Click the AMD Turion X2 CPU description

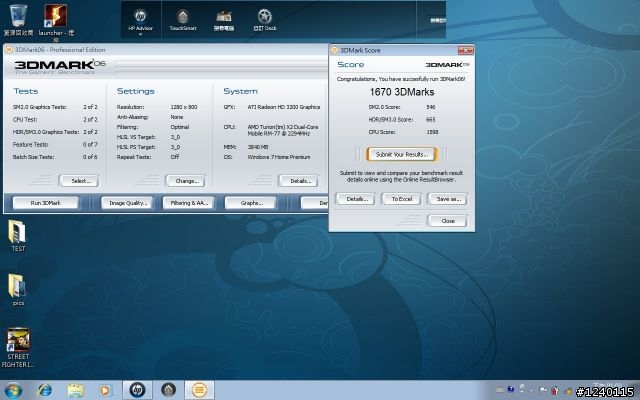point(283,130)
